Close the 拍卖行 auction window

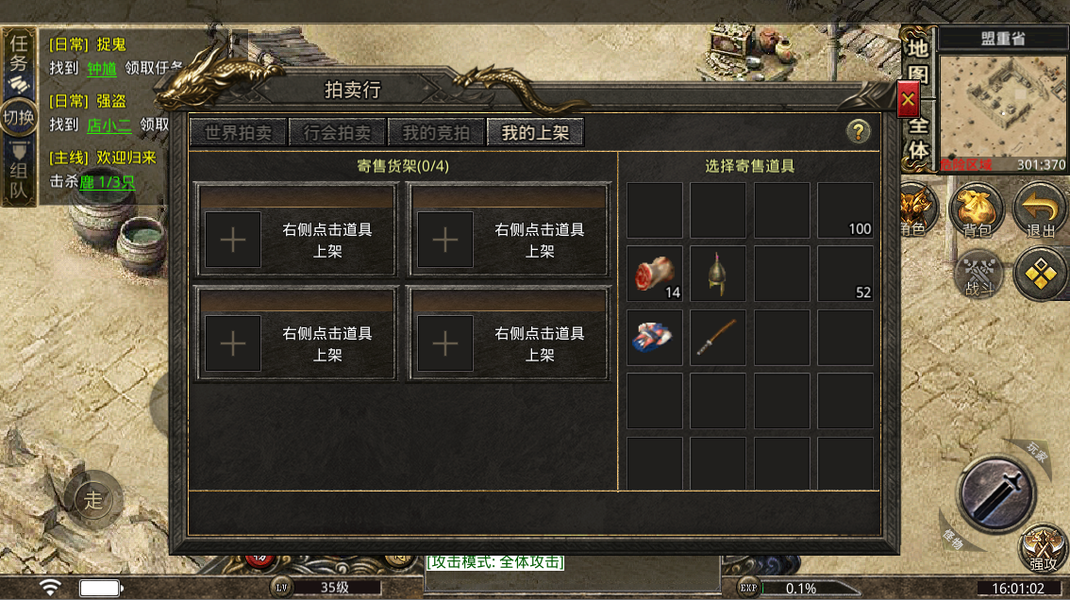click(908, 100)
